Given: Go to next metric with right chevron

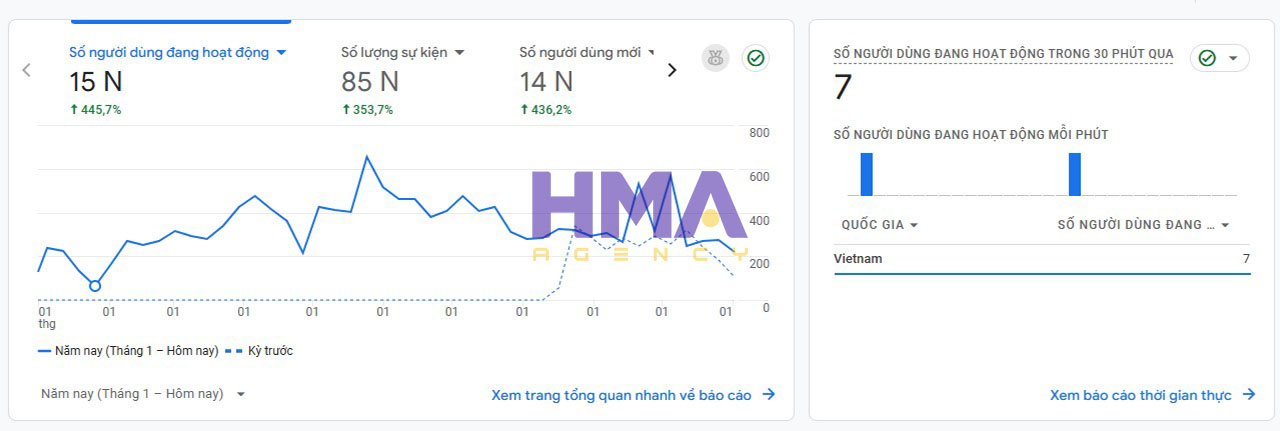Looking at the screenshot, I should pos(672,70).
